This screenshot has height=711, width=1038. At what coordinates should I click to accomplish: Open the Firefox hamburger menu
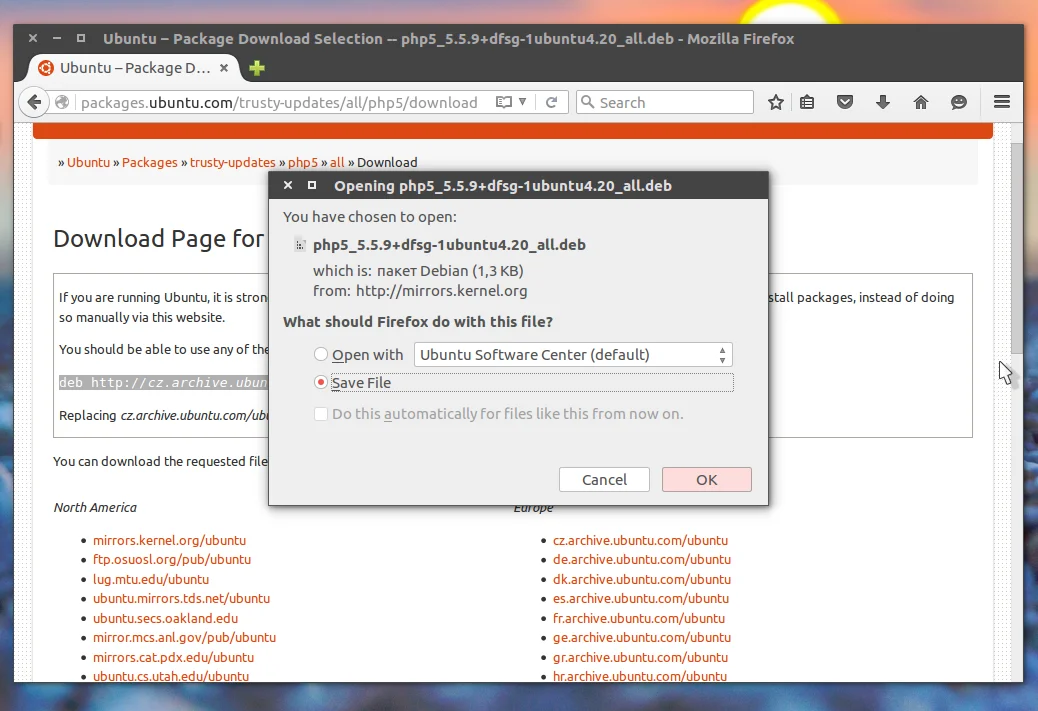click(1002, 102)
